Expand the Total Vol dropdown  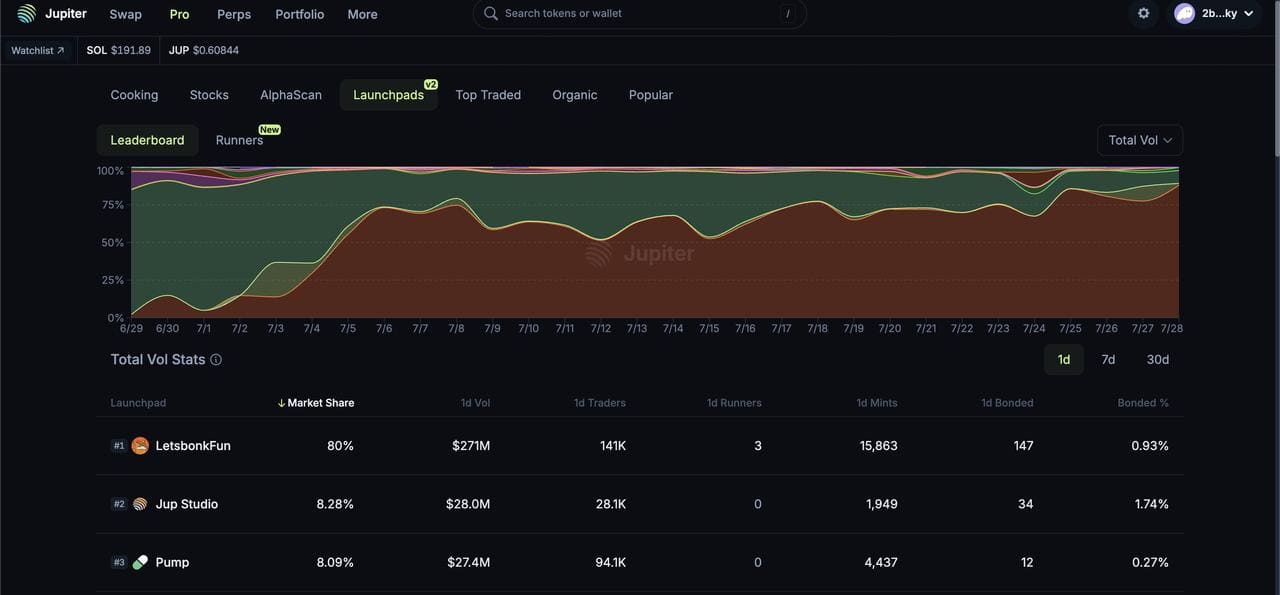pos(1140,140)
